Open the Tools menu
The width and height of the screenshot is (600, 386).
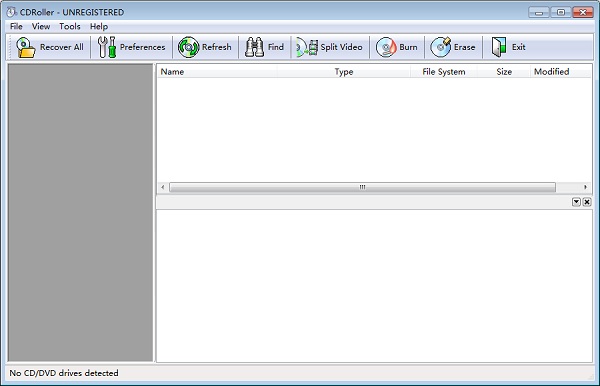[70, 26]
